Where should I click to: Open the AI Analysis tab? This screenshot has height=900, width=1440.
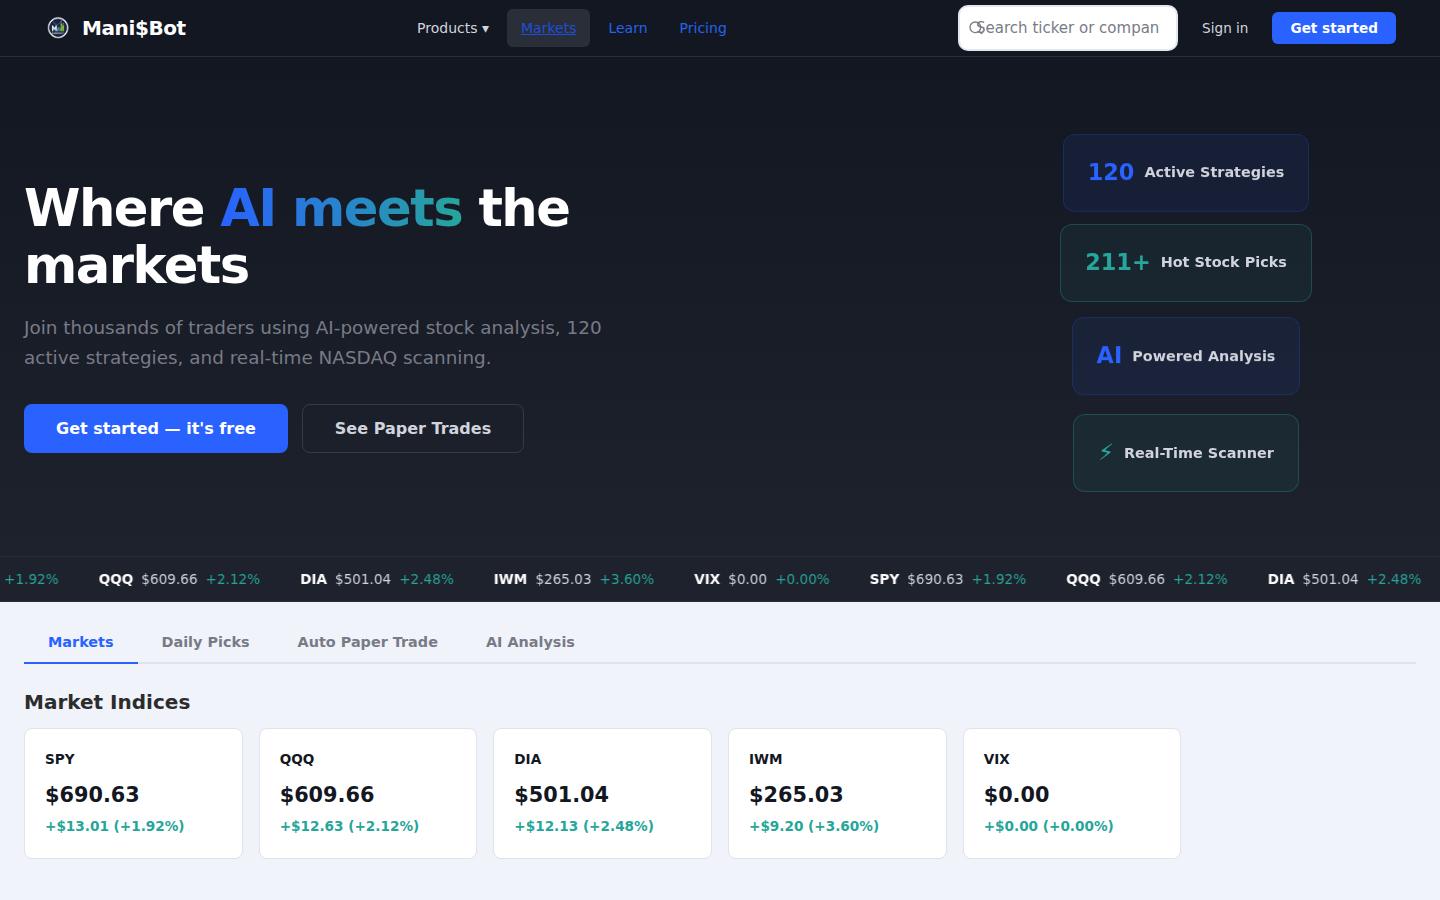click(x=530, y=641)
